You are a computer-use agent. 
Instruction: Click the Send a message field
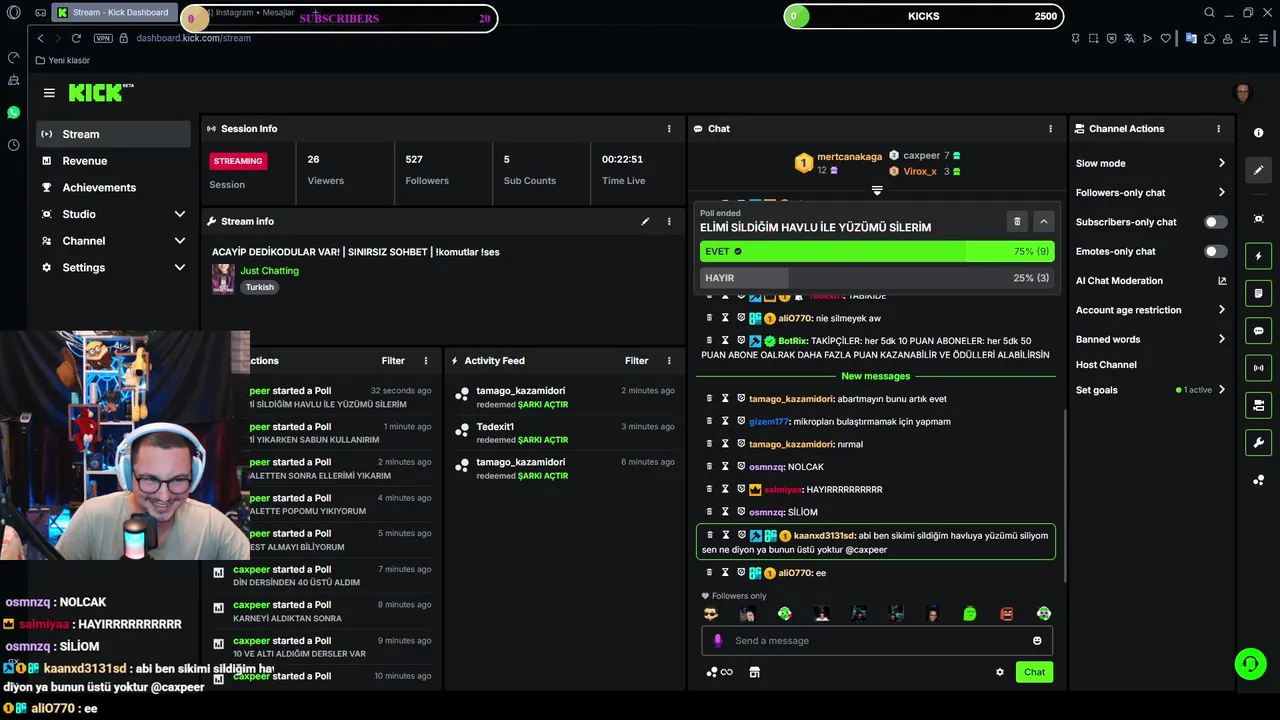(877, 641)
